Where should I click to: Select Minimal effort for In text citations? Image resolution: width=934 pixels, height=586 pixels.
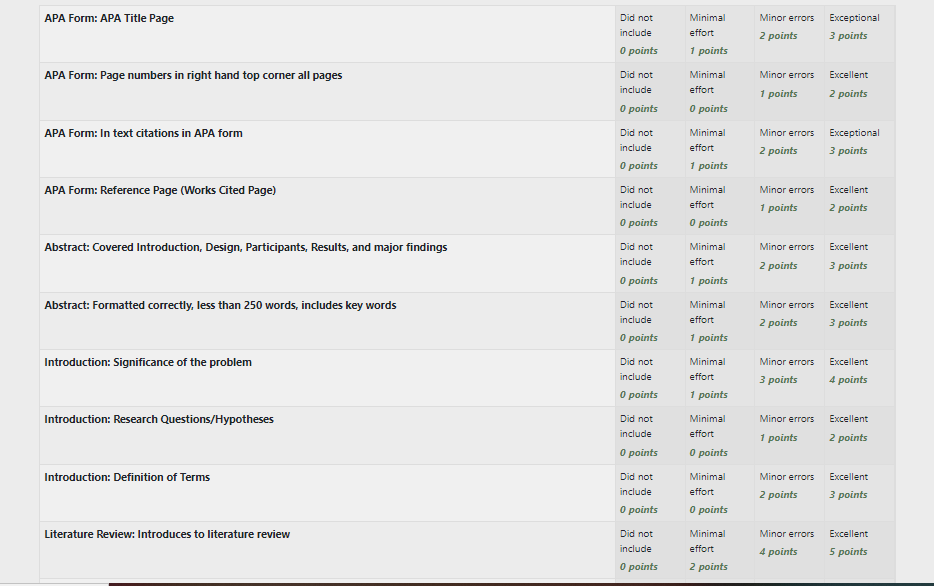pos(720,149)
